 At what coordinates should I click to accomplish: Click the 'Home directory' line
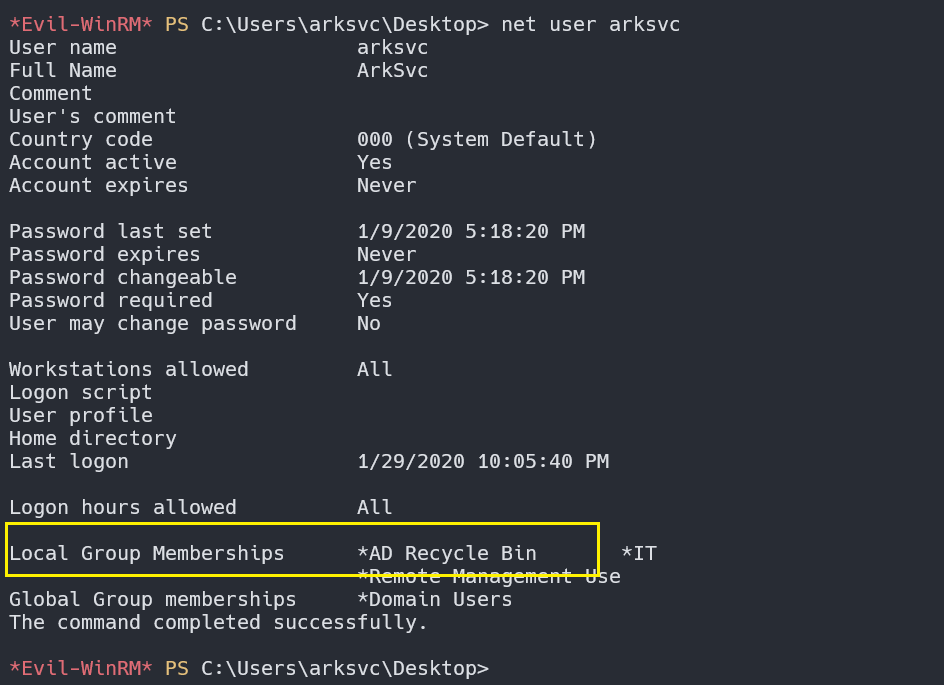[x=93, y=439]
